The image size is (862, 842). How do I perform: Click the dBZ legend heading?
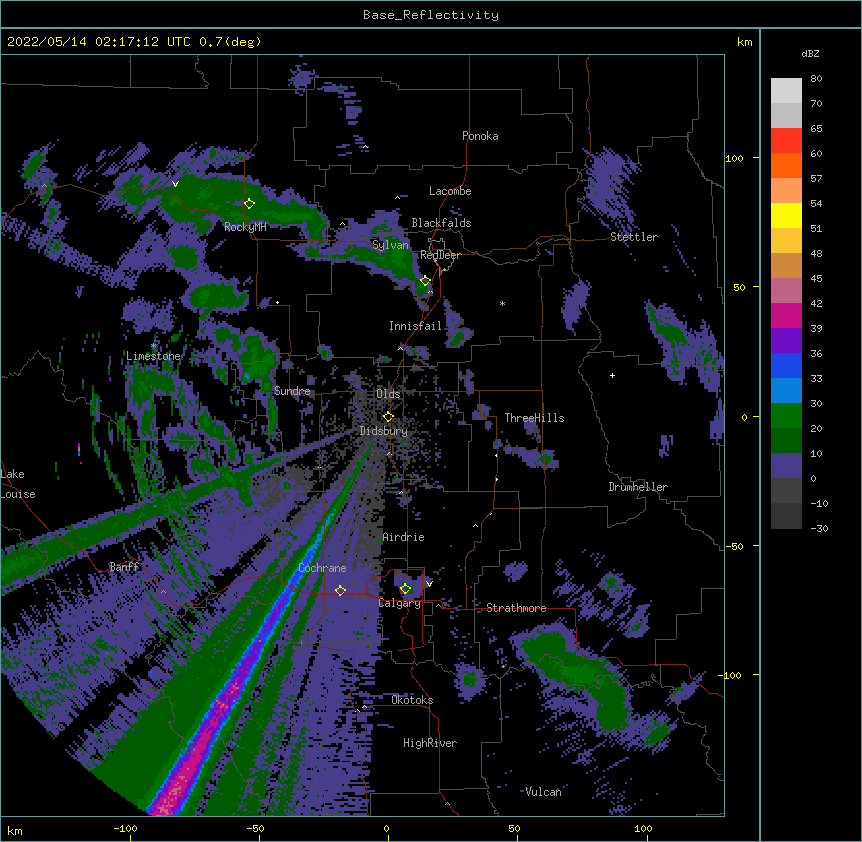[x=810, y=53]
